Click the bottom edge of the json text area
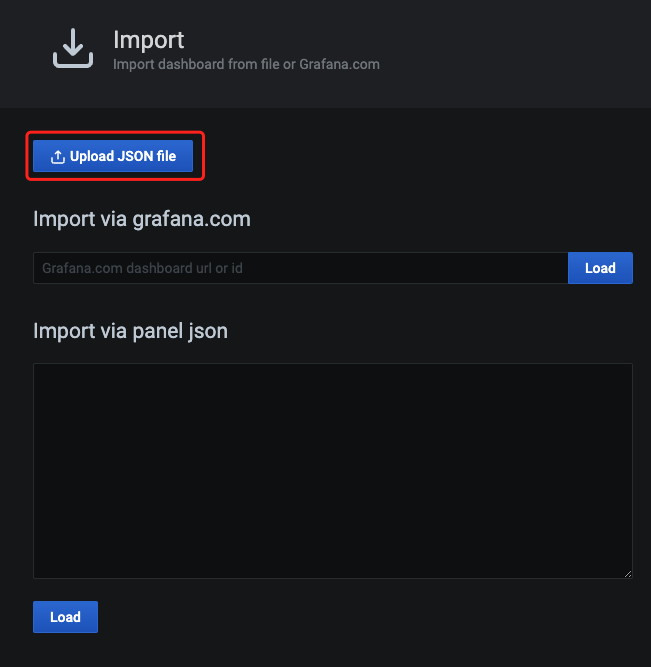The image size is (651, 667). click(333, 578)
